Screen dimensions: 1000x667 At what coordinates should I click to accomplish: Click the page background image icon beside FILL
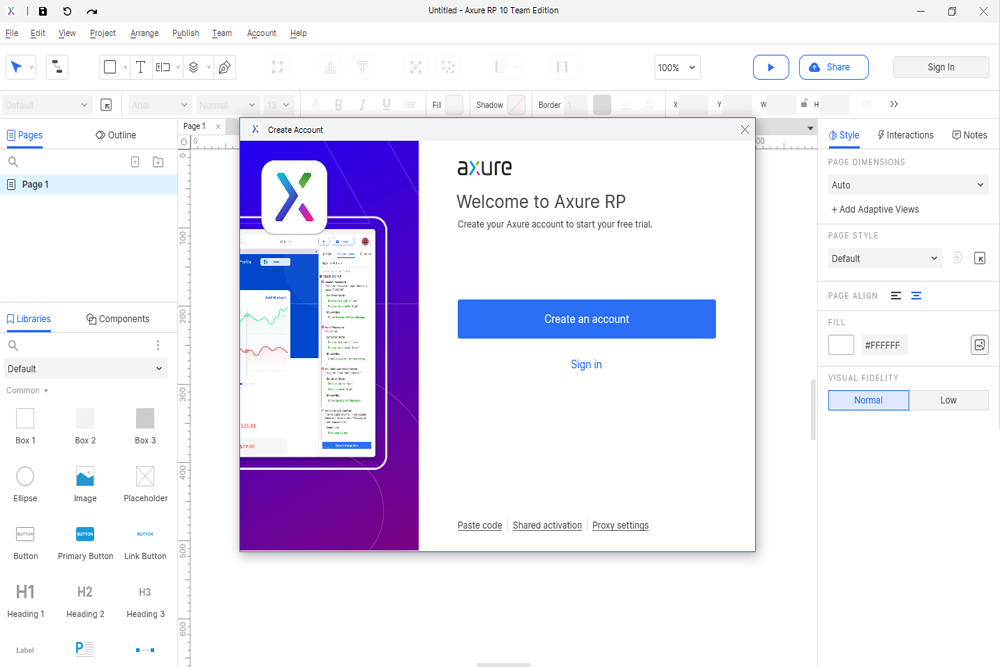(x=980, y=344)
